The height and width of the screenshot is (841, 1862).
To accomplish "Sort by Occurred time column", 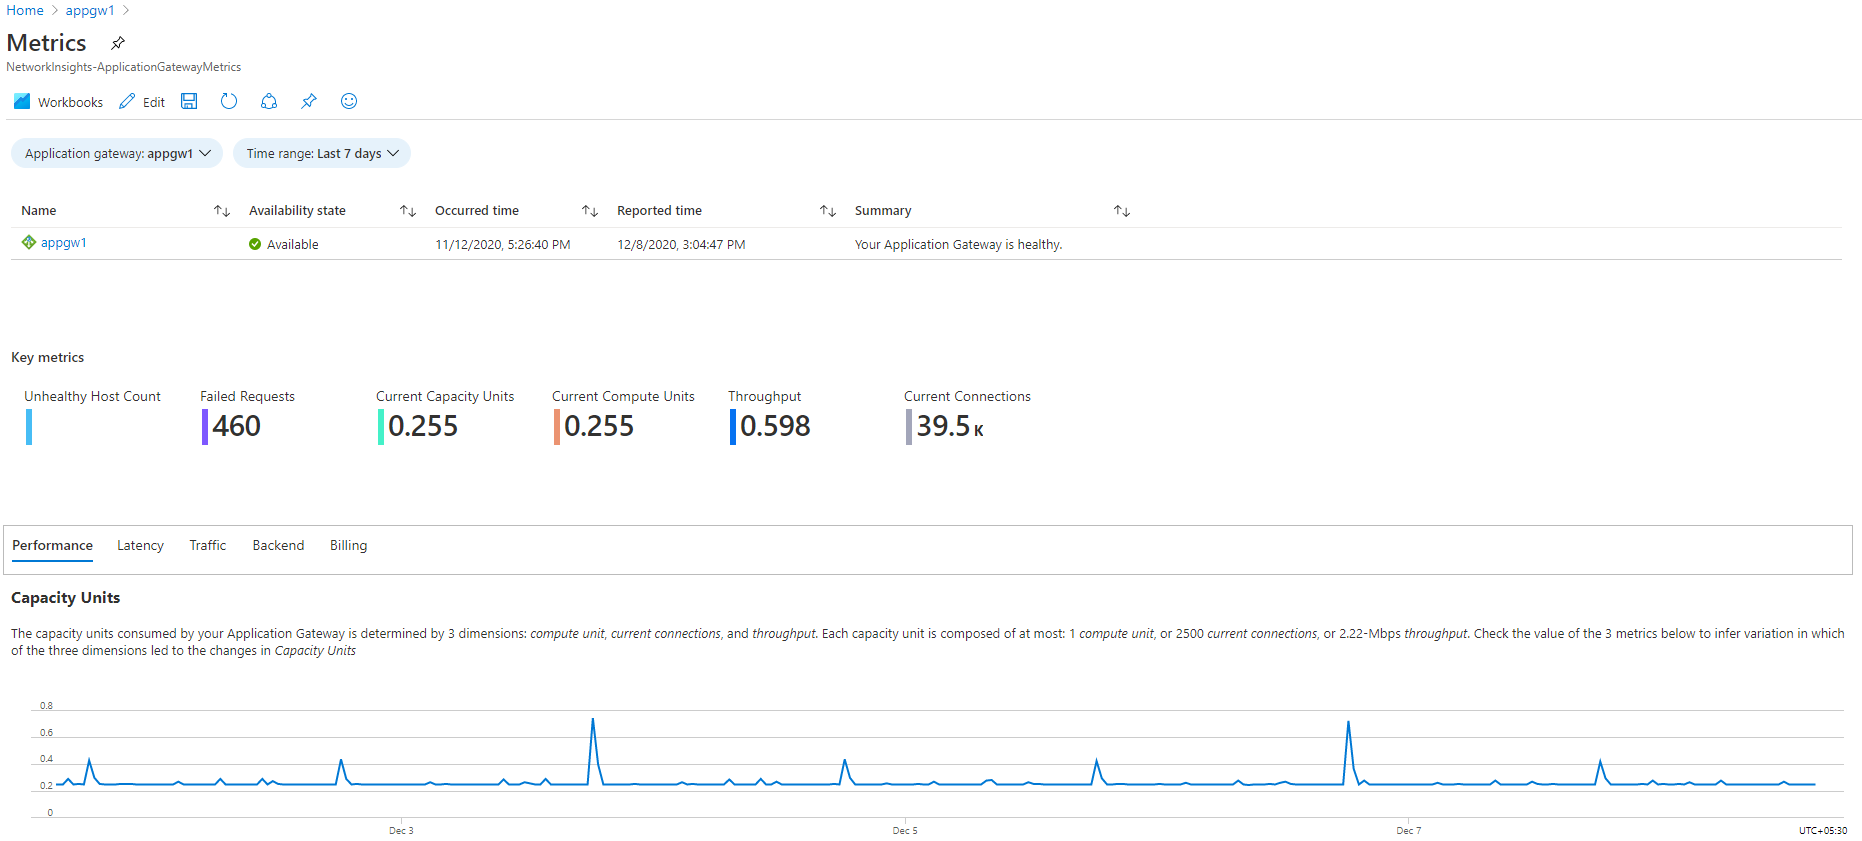I will [590, 211].
